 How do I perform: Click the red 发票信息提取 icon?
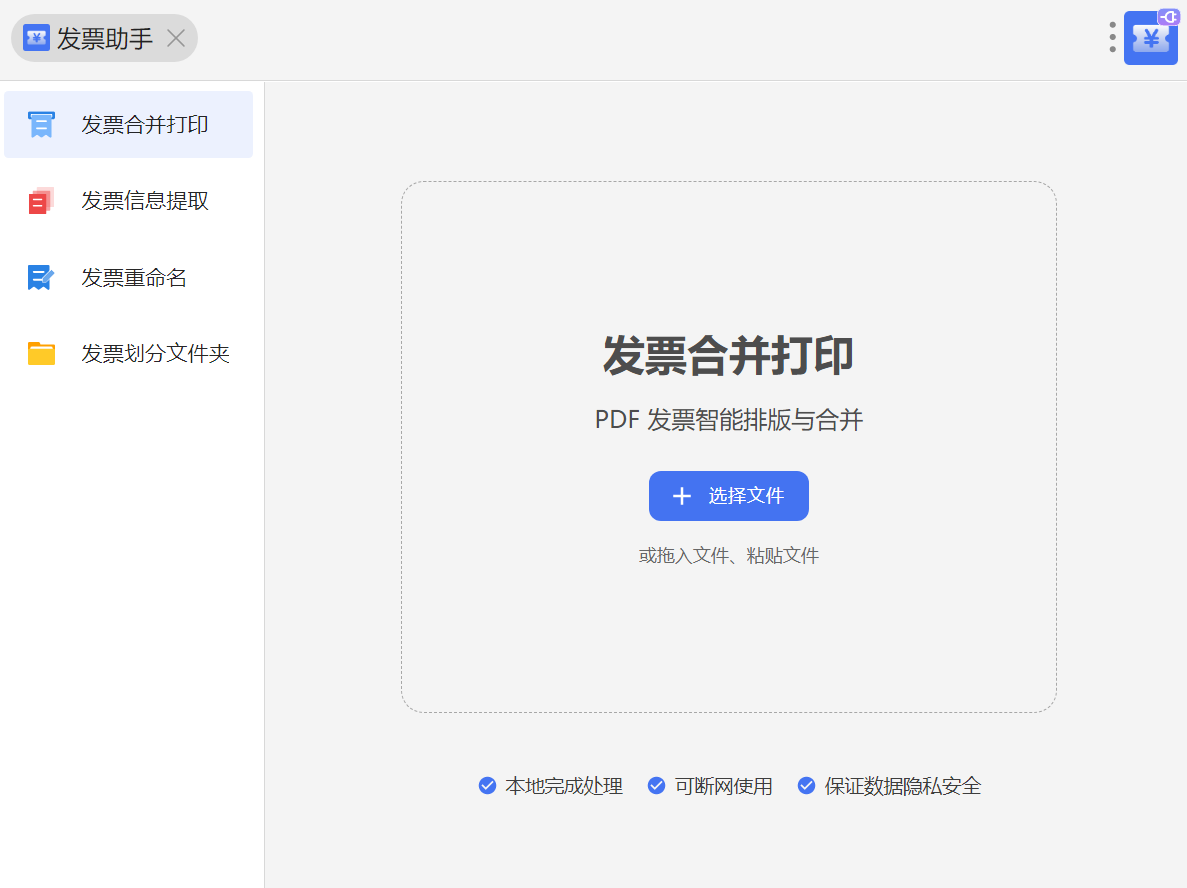click(x=41, y=201)
